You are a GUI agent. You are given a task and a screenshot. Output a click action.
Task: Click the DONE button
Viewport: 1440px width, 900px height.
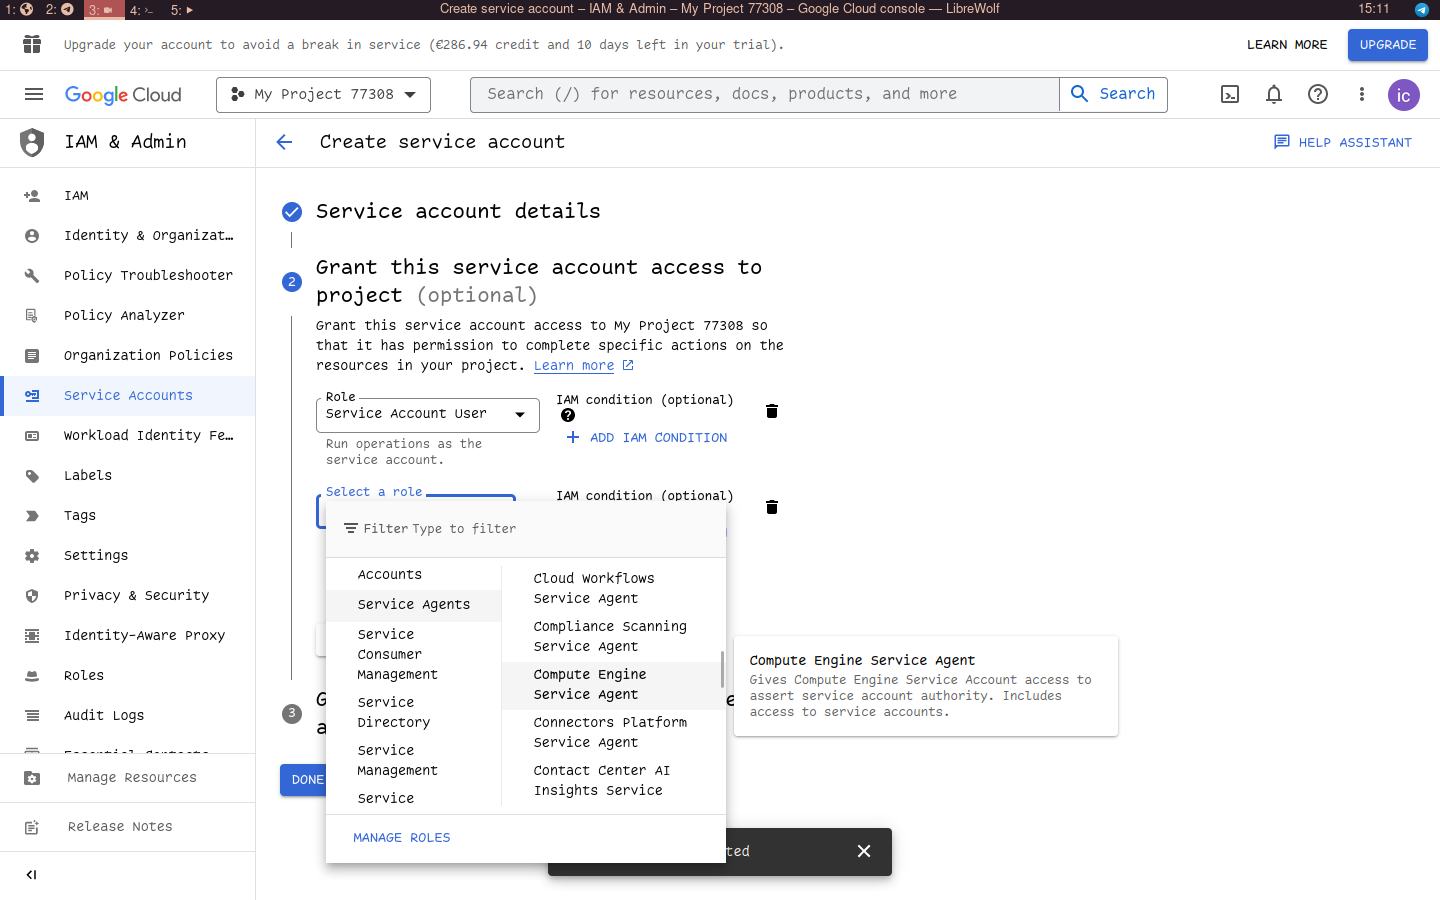(x=305, y=779)
